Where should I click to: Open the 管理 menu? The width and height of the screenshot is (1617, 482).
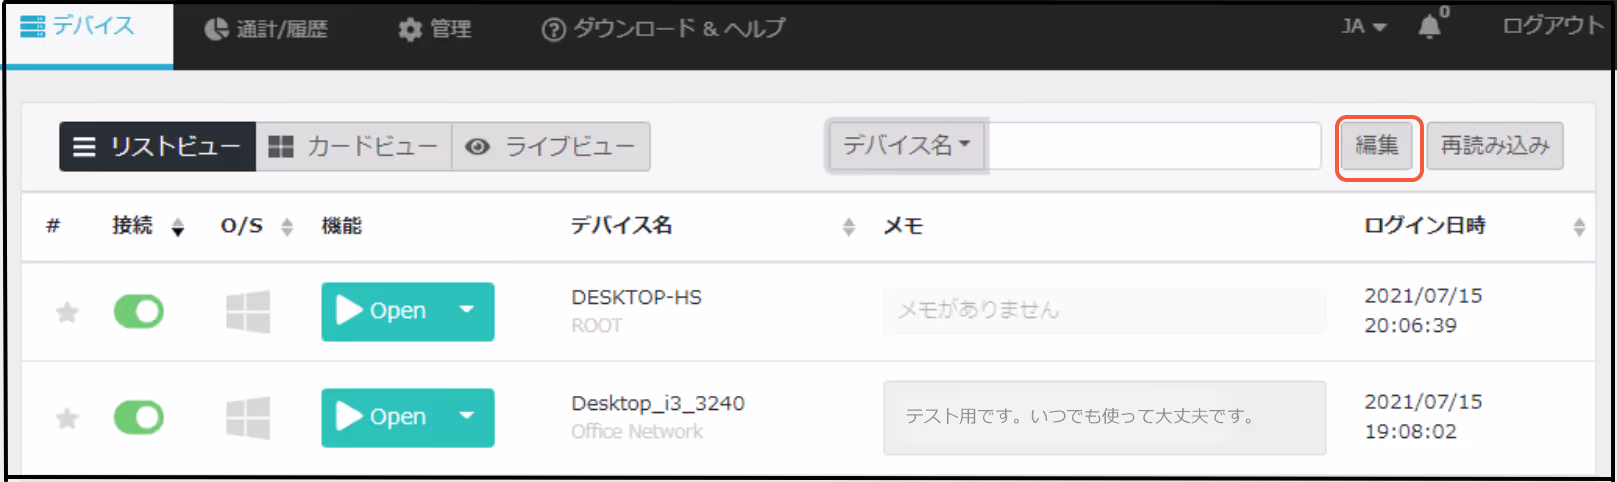click(x=434, y=29)
